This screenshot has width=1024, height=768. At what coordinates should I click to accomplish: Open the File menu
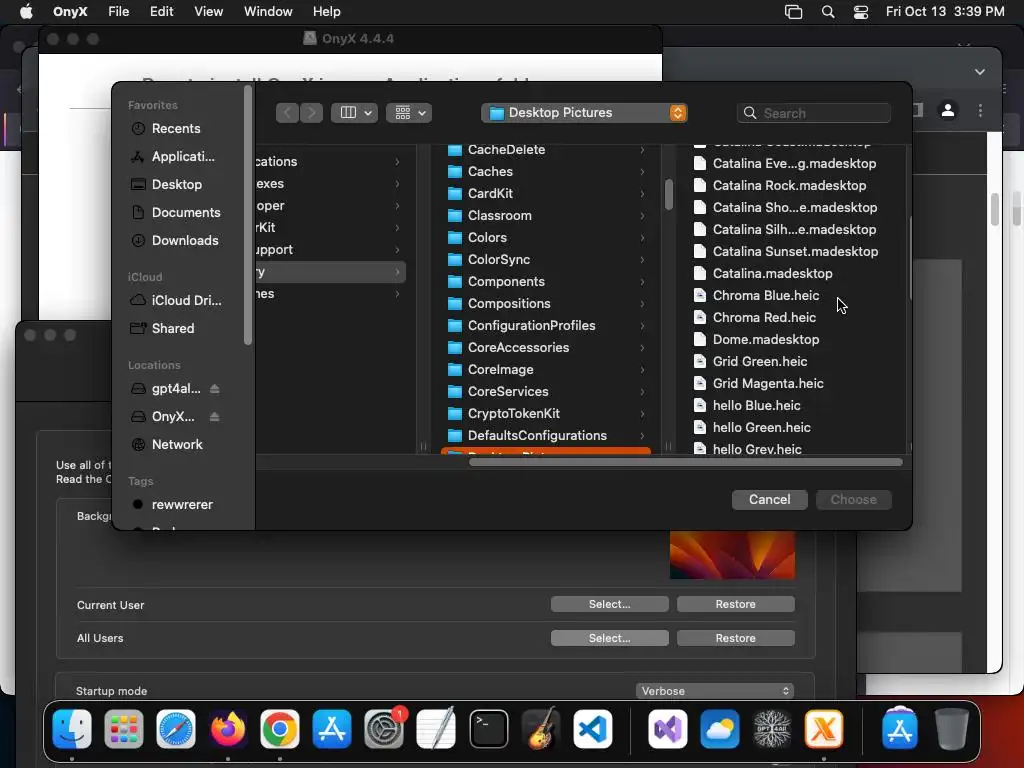118,12
